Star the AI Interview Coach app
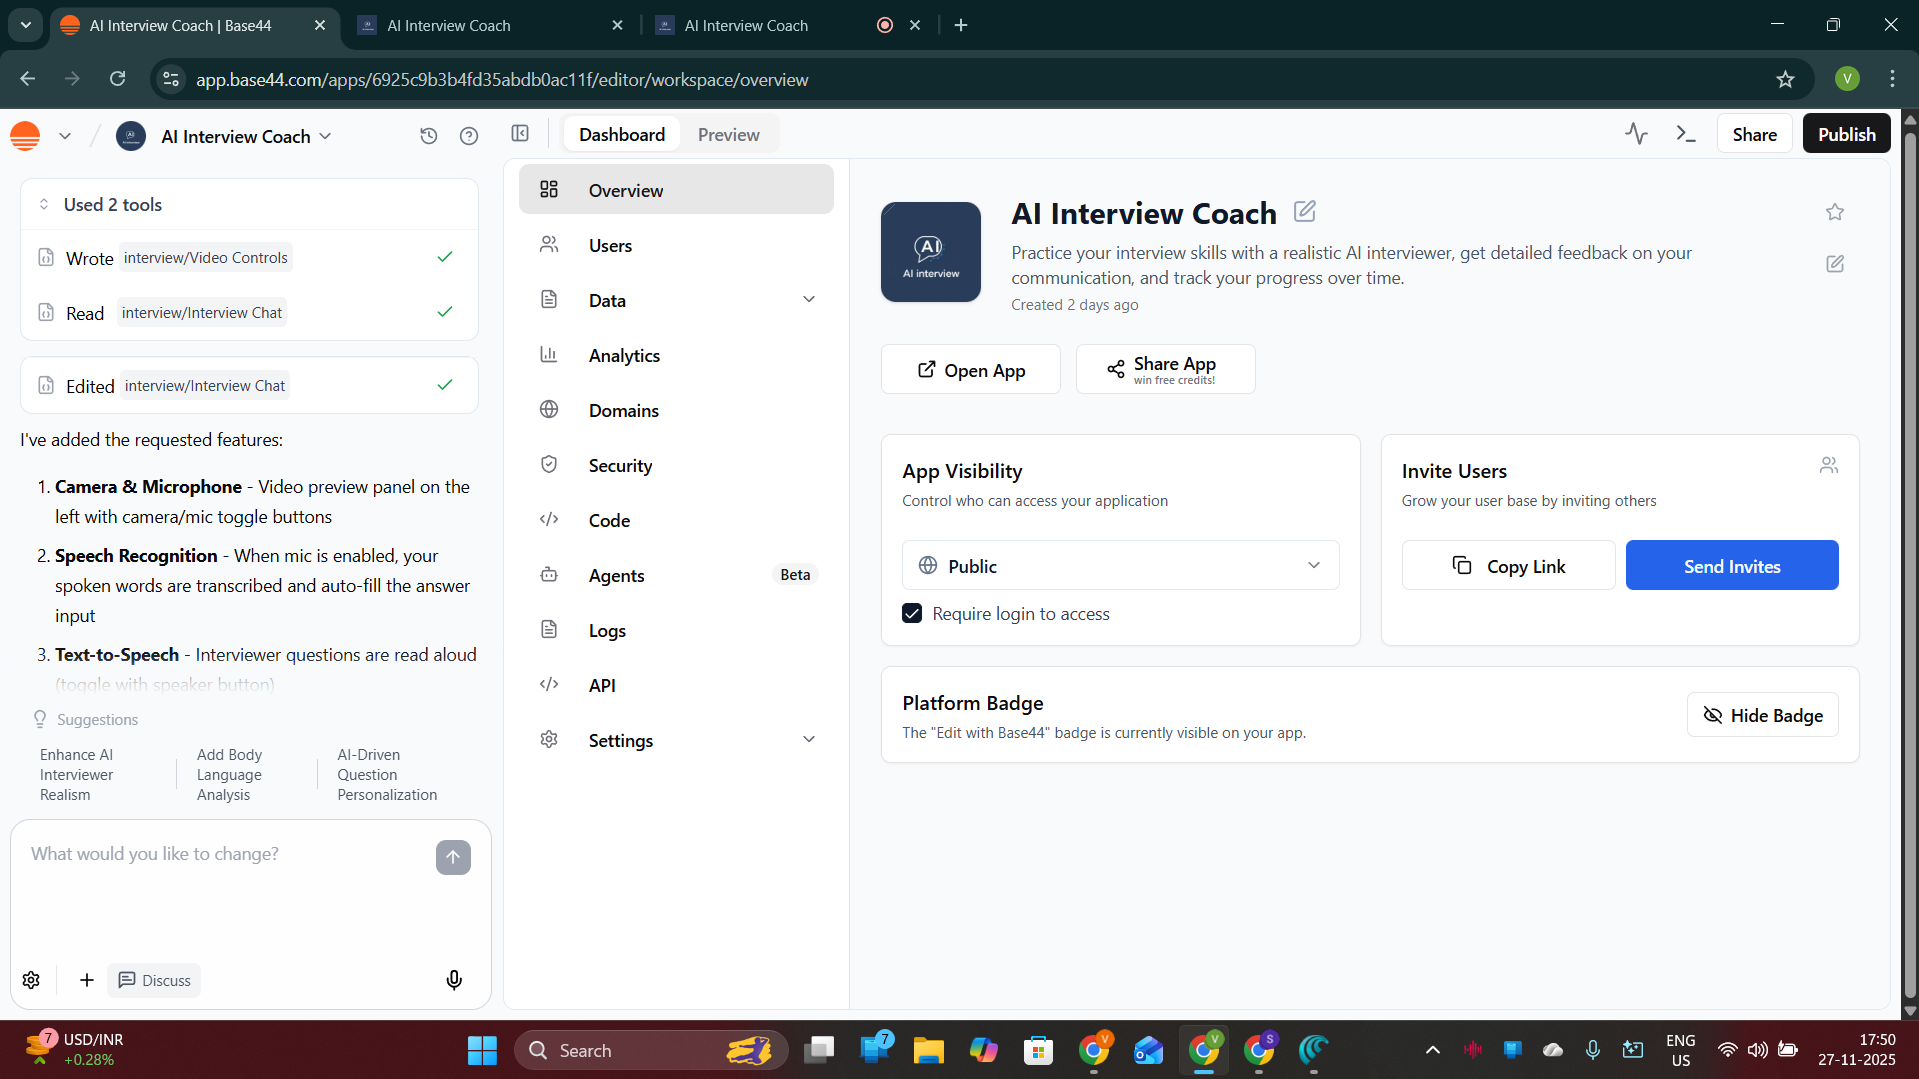The image size is (1919, 1079). (1835, 212)
